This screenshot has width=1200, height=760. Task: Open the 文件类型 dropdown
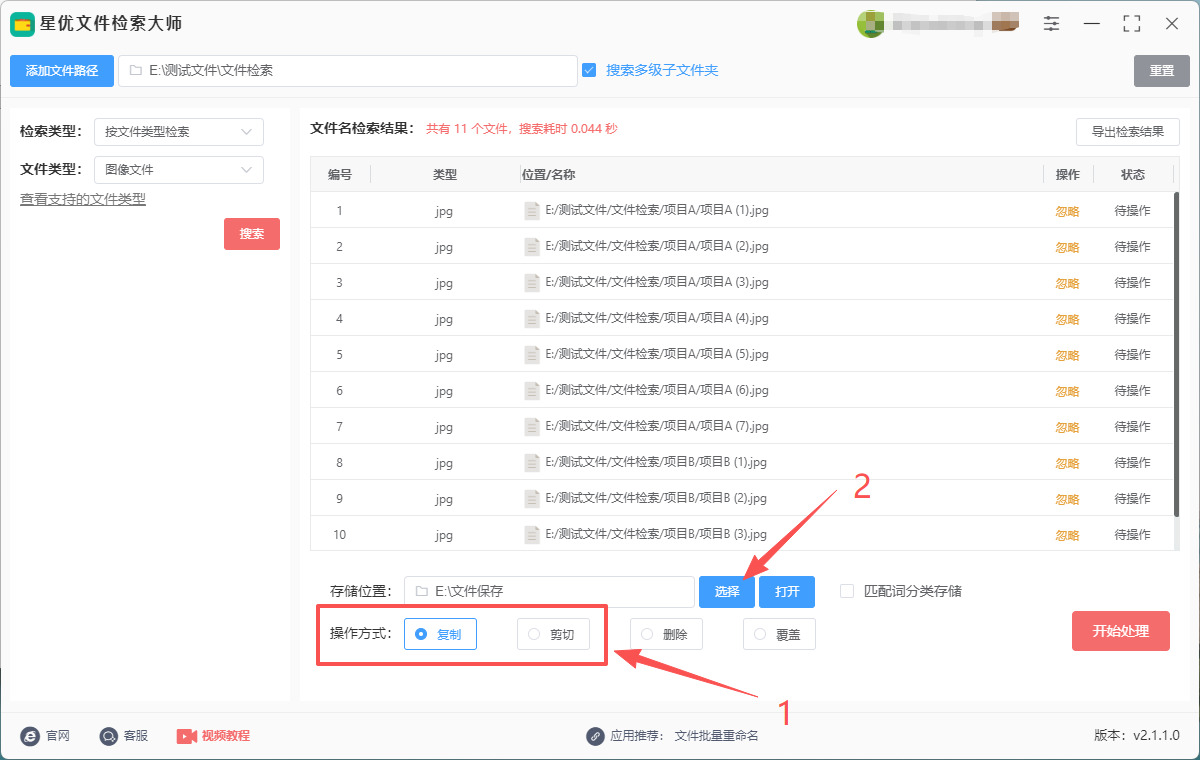click(179, 170)
